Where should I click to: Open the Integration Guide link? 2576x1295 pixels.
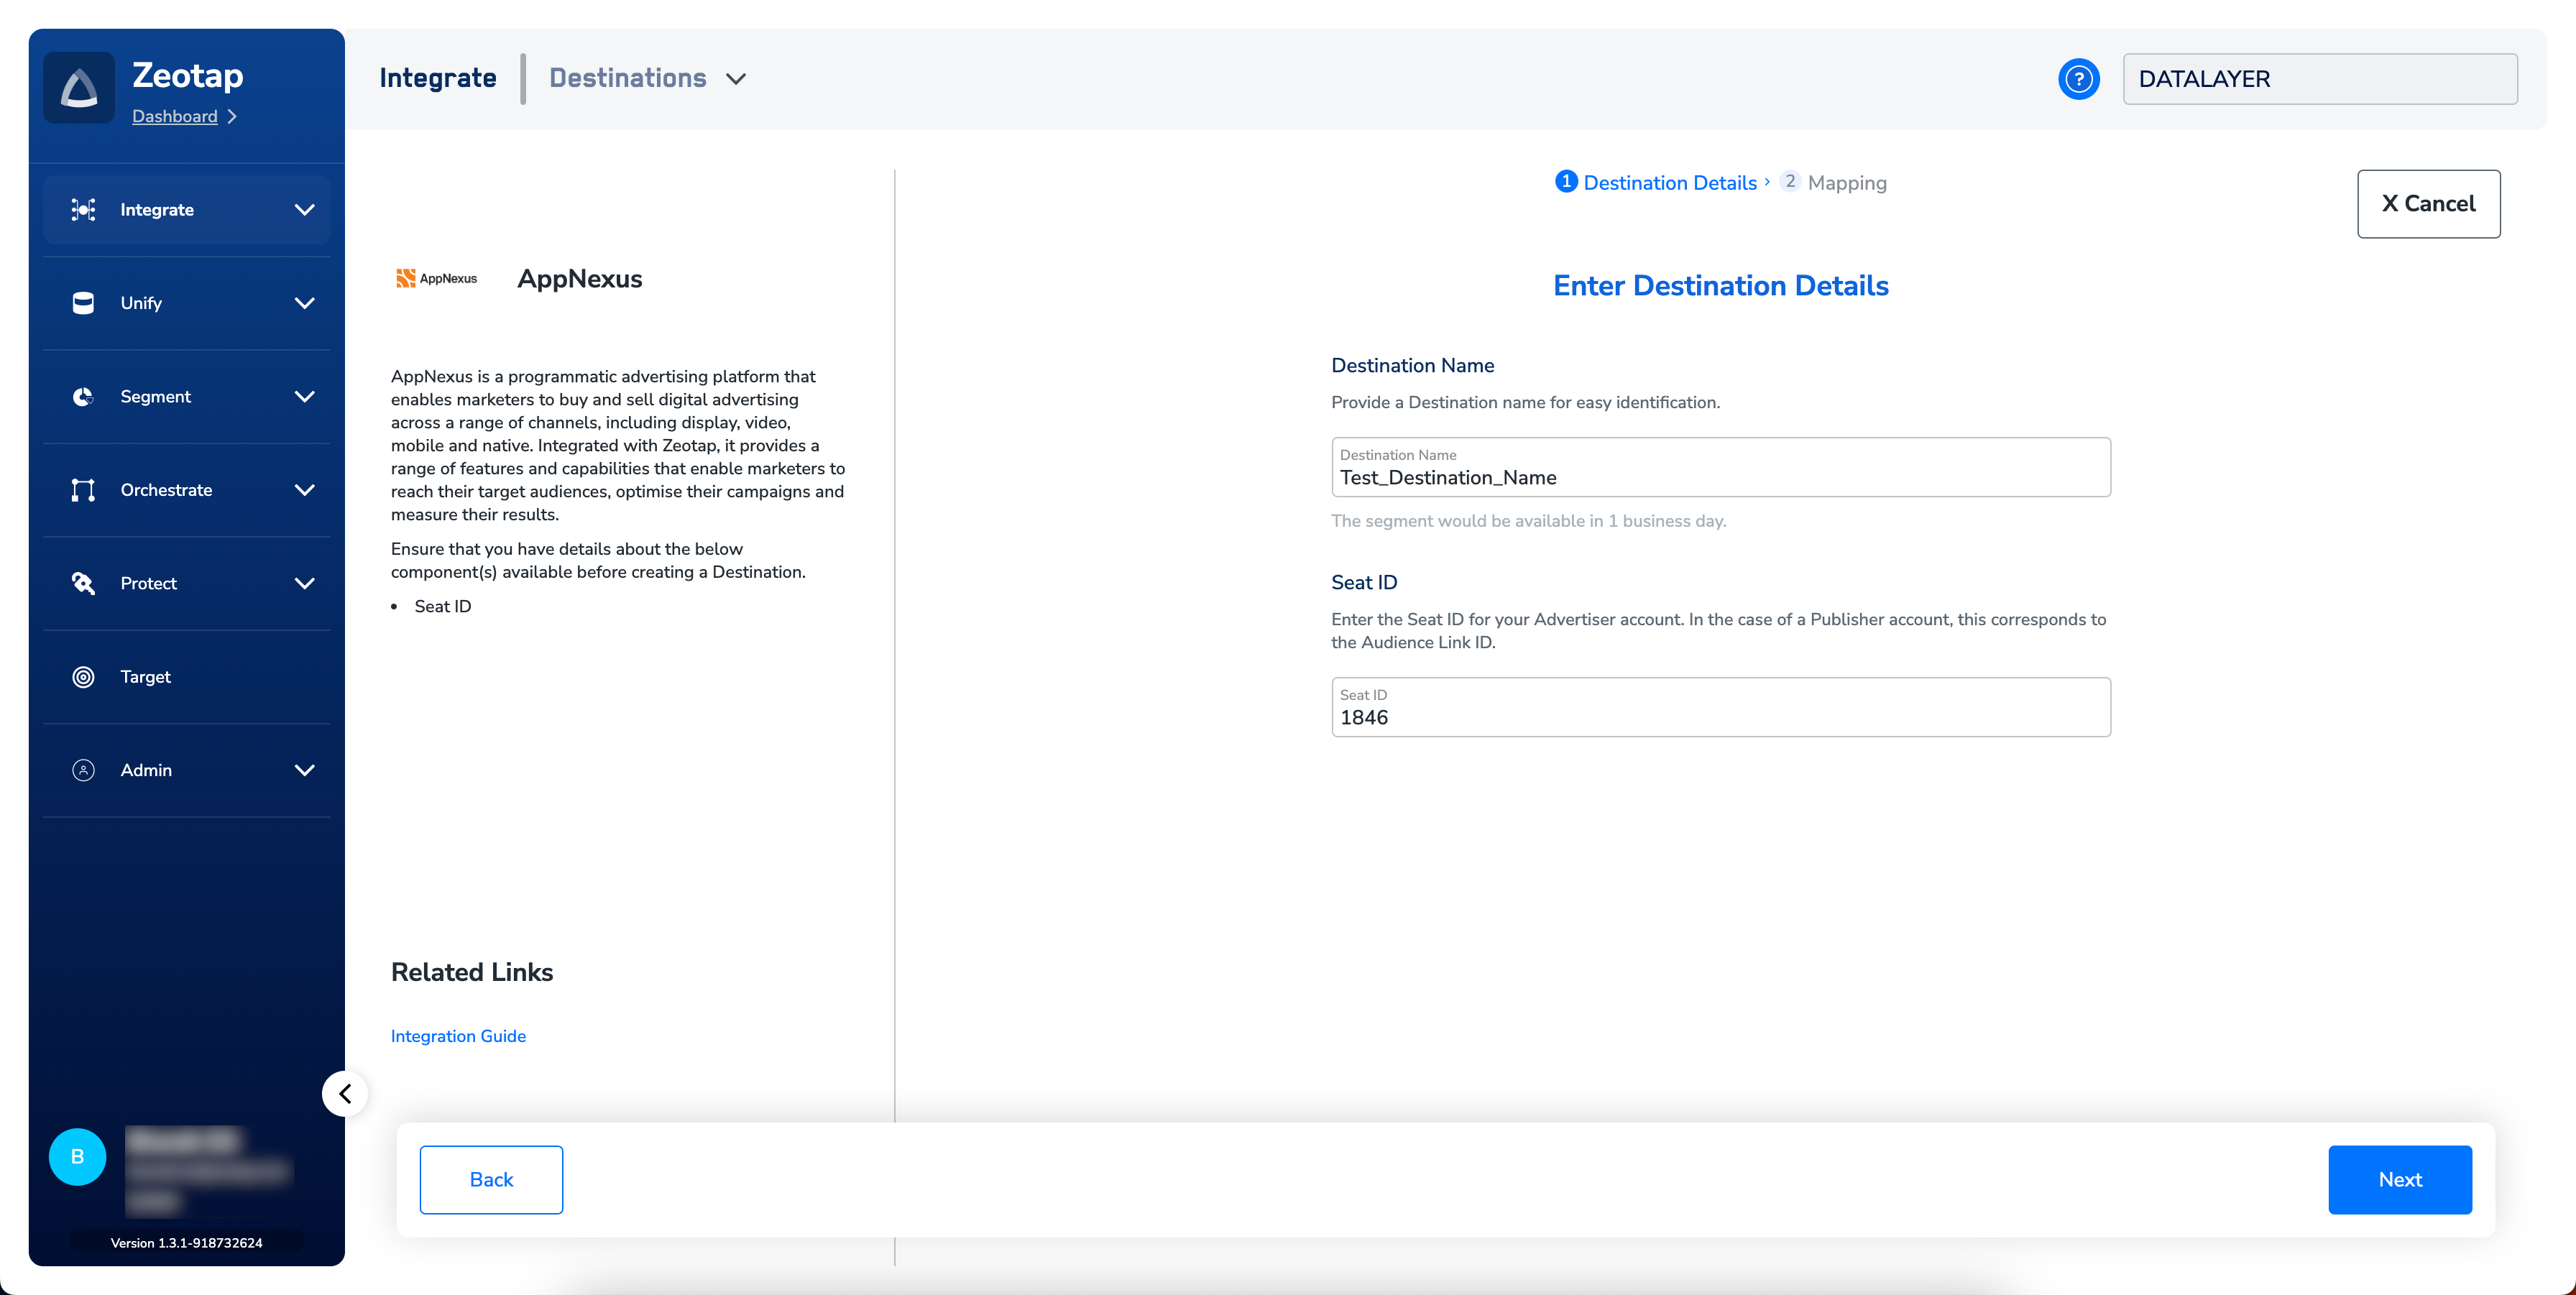[458, 1036]
